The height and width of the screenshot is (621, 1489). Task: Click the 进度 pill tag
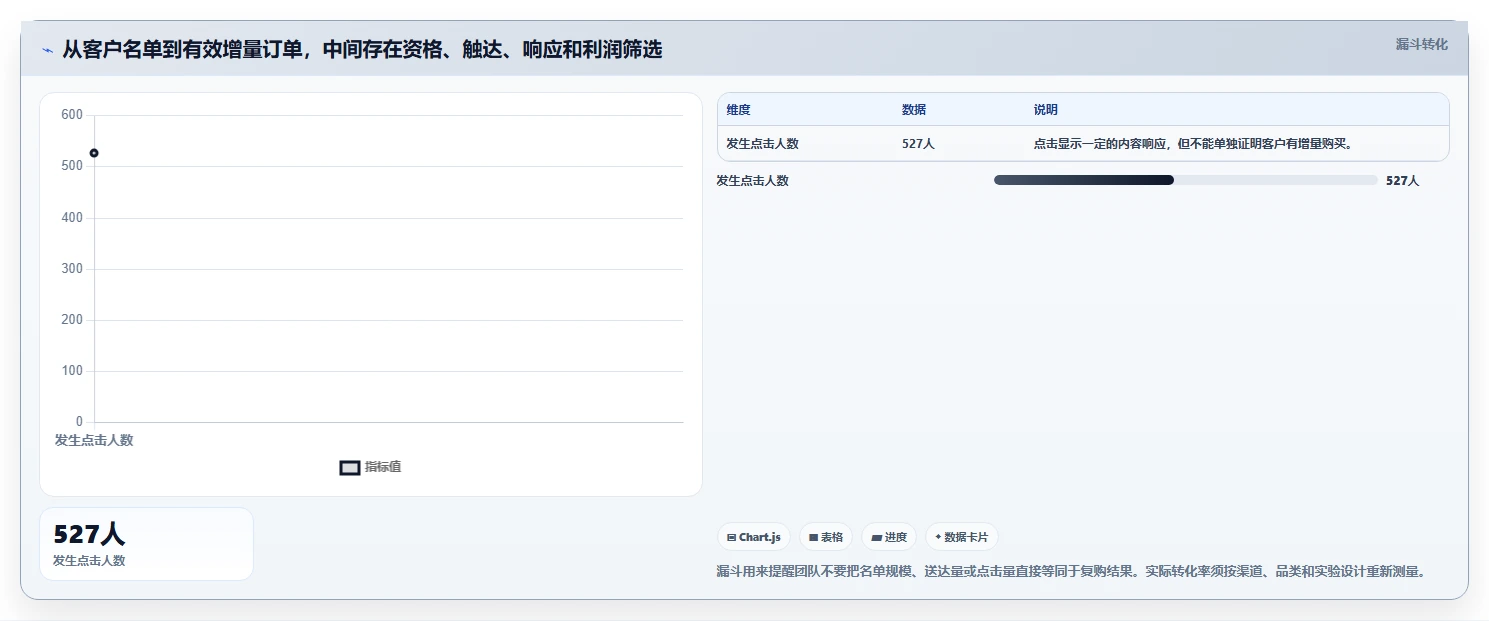[889, 537]
